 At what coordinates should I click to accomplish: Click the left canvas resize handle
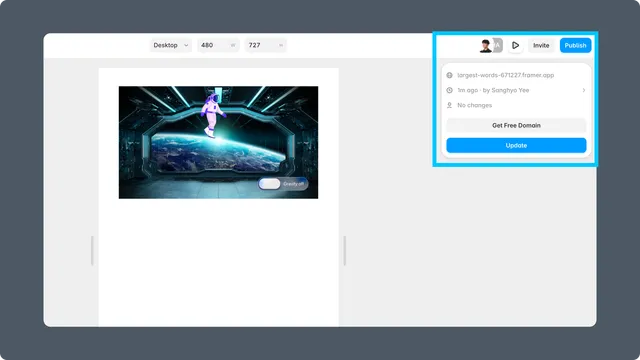(92, 251)
